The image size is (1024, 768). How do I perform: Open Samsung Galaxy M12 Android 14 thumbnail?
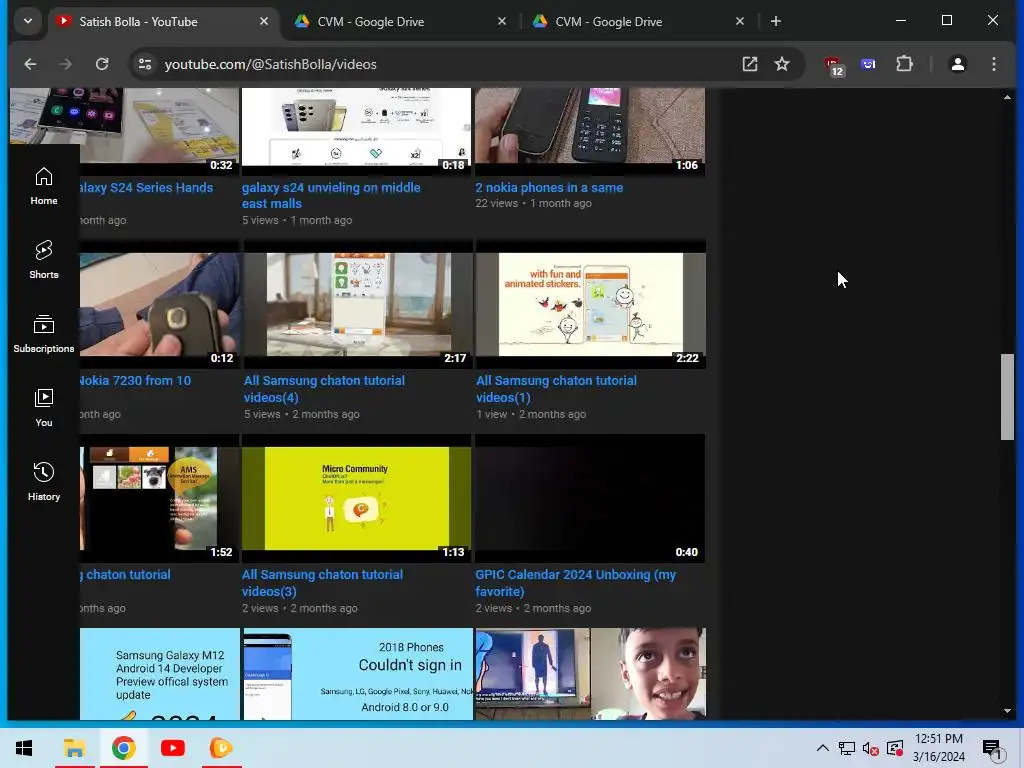coord(159,674)
